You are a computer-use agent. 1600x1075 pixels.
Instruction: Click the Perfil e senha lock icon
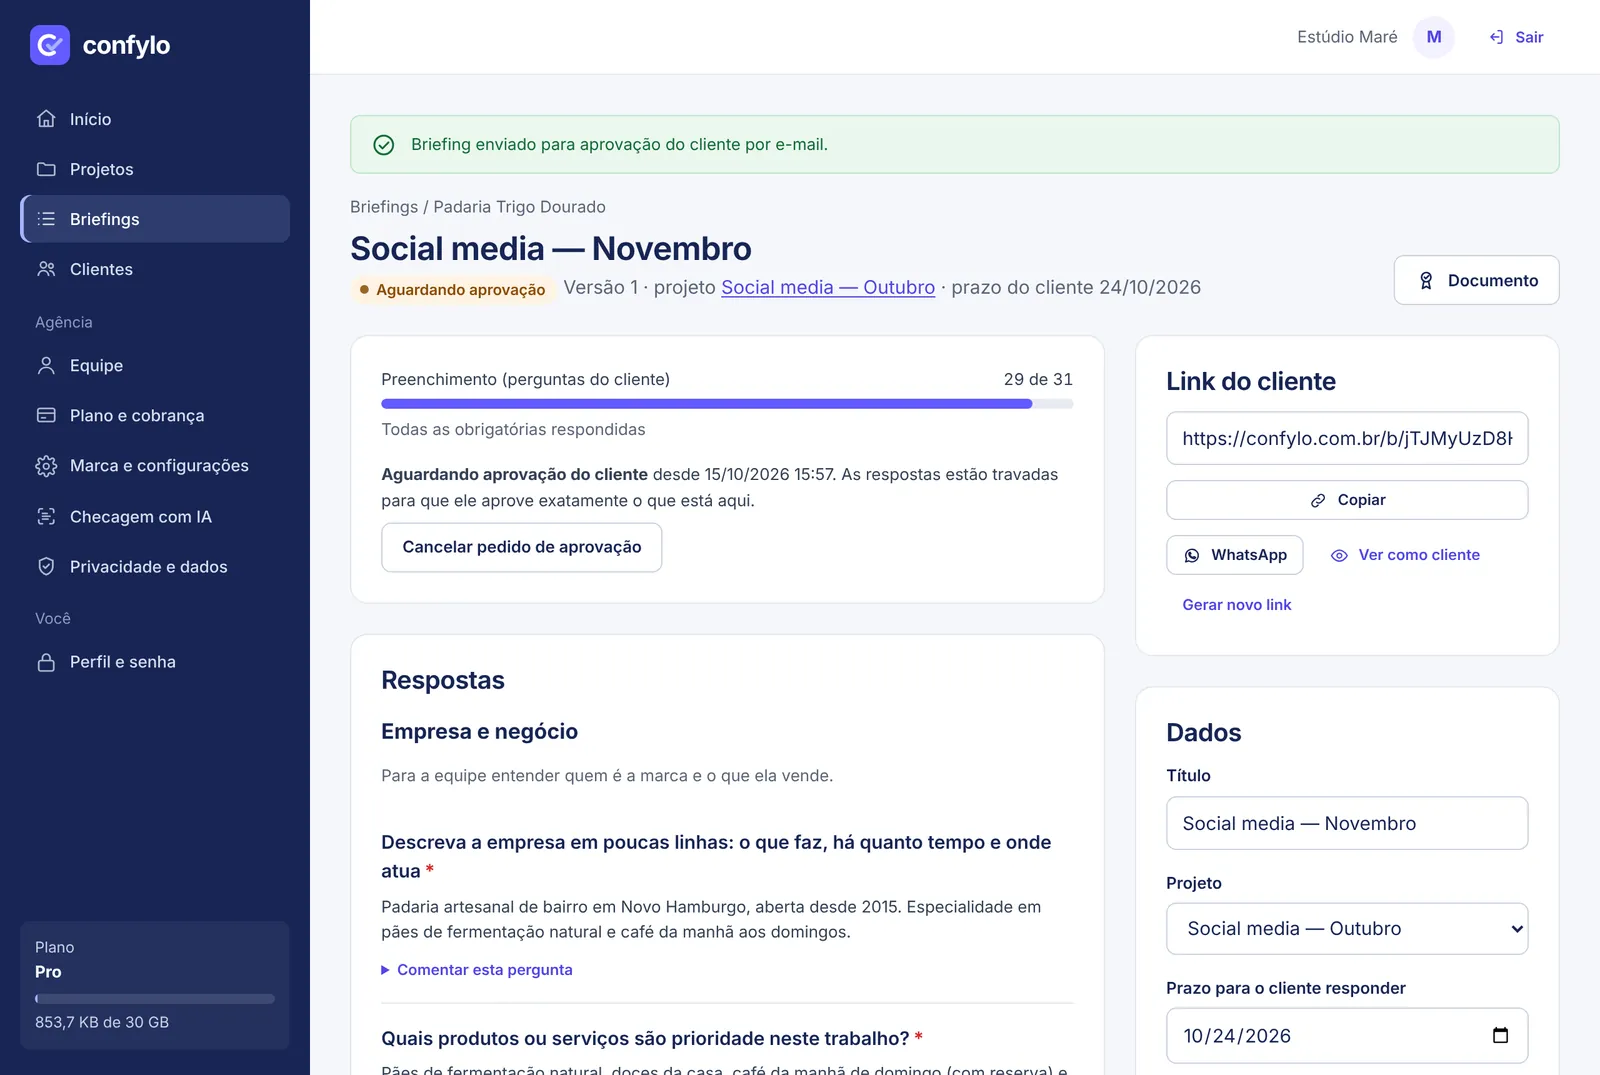coord(46,662)
